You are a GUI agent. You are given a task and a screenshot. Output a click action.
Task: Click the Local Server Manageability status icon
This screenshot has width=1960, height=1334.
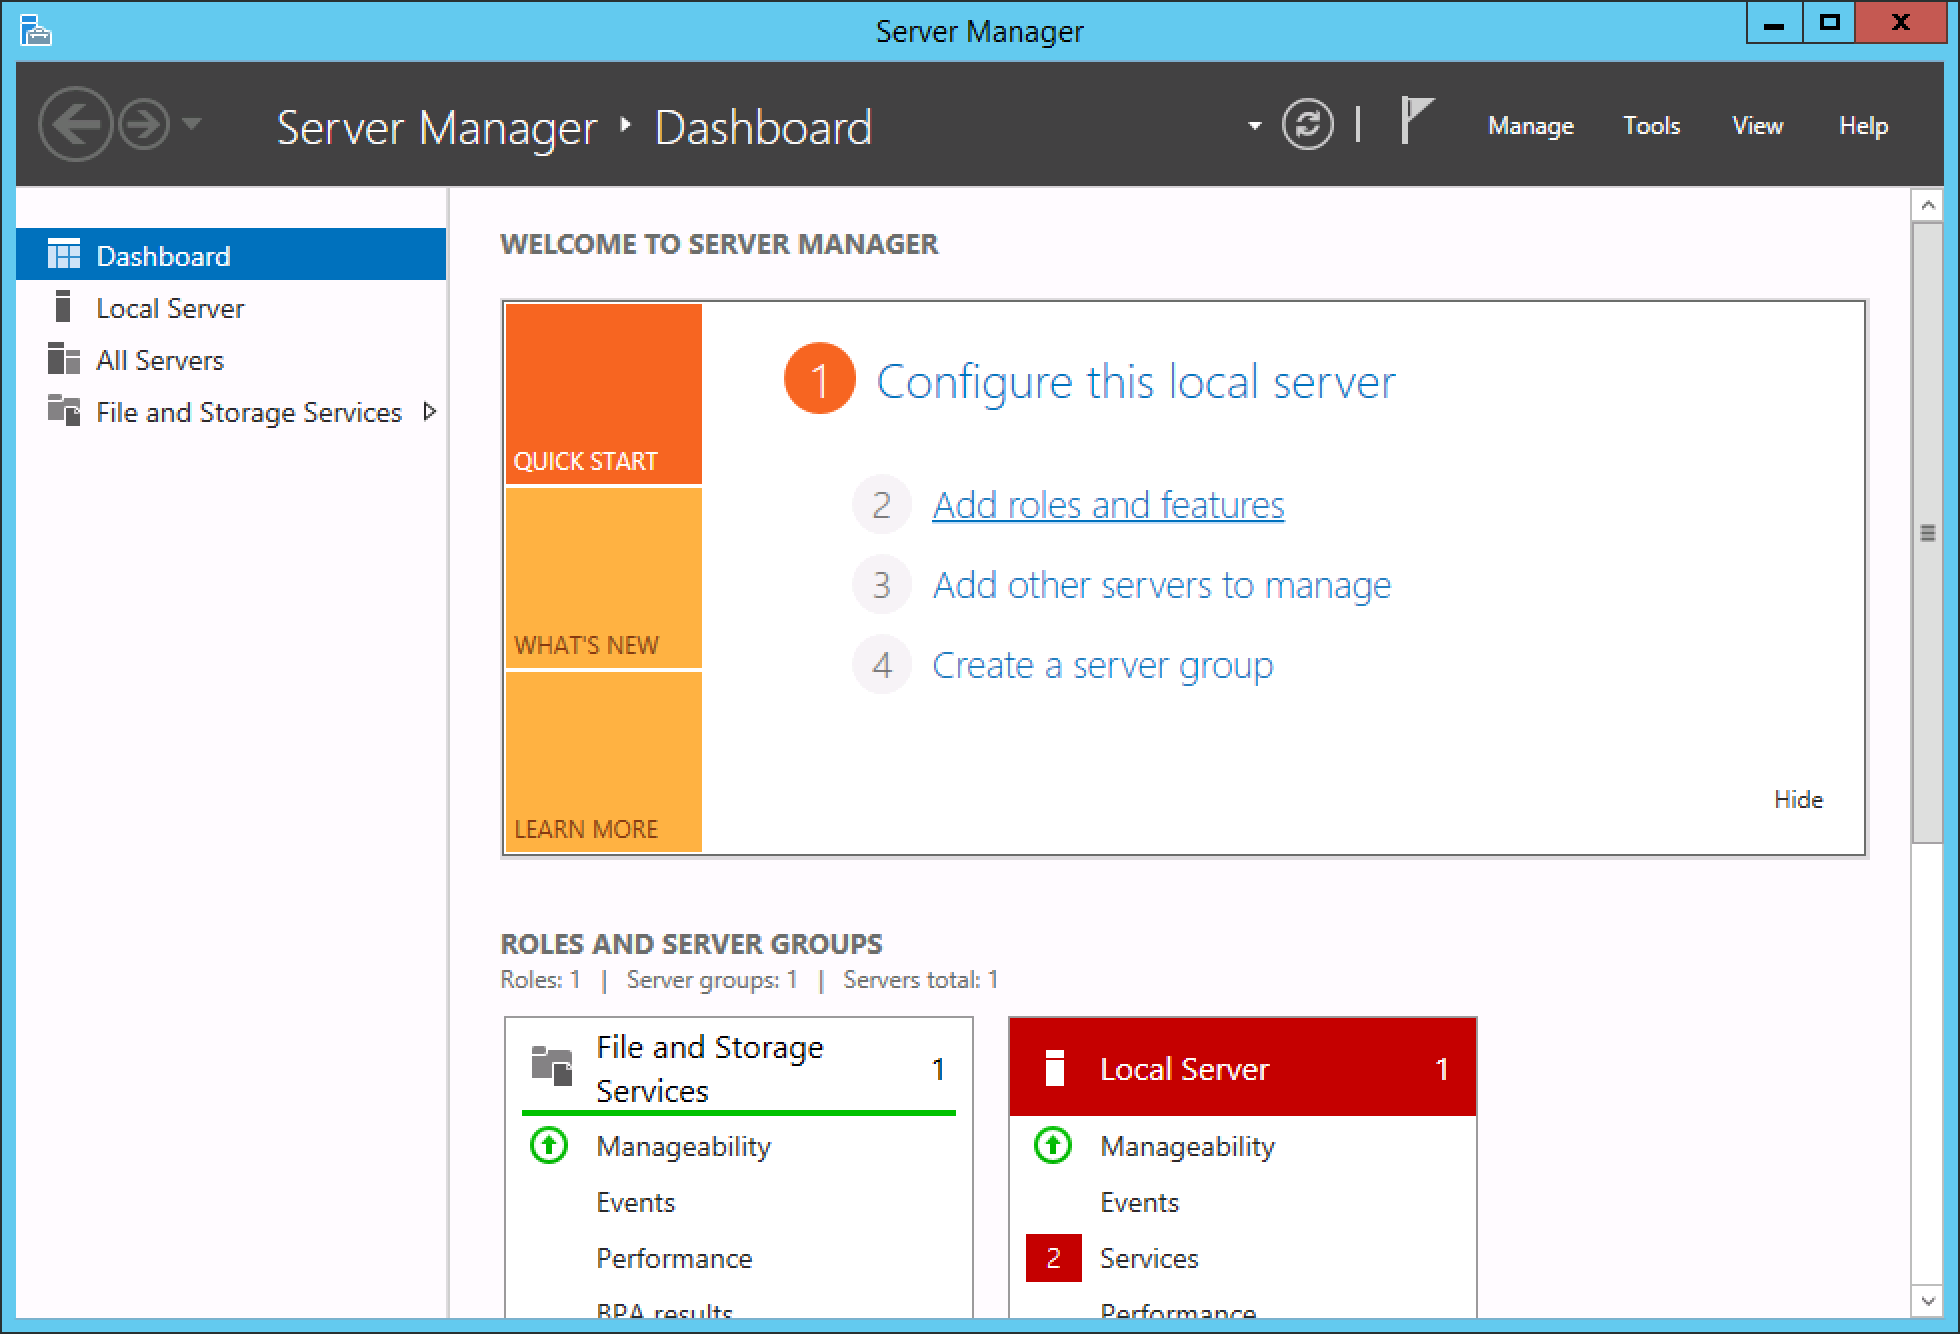pyautogui.click(x=1052, y=1145)
